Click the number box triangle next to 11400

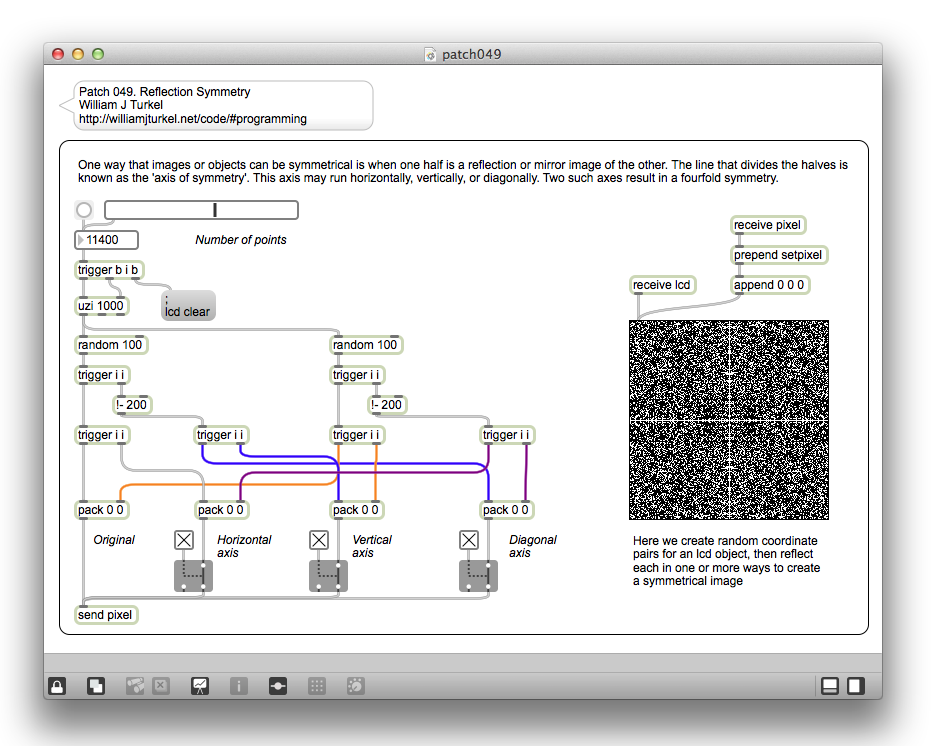click(x=81, y=240)
